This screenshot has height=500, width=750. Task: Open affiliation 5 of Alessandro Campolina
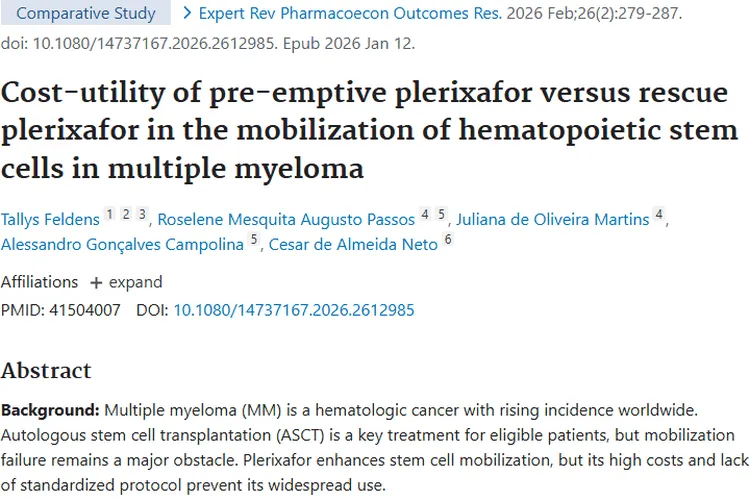click(x=254, y=240)
